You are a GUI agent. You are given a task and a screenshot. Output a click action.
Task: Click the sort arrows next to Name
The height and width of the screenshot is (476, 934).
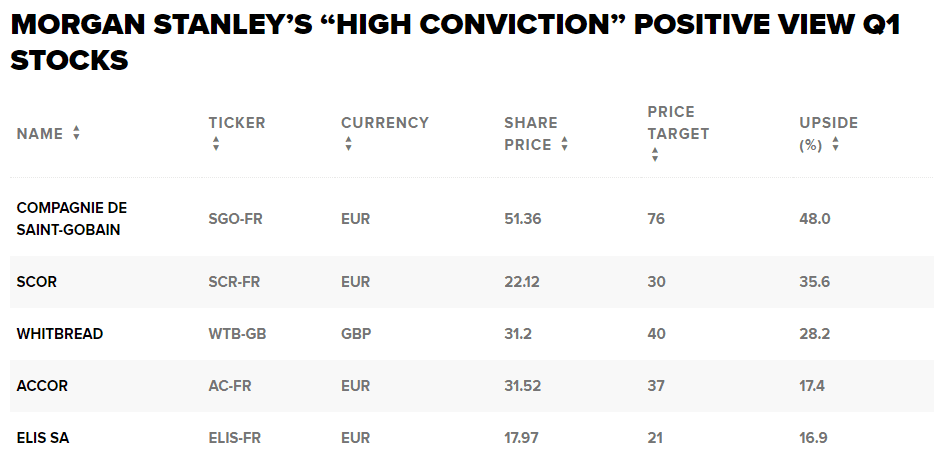76,134
